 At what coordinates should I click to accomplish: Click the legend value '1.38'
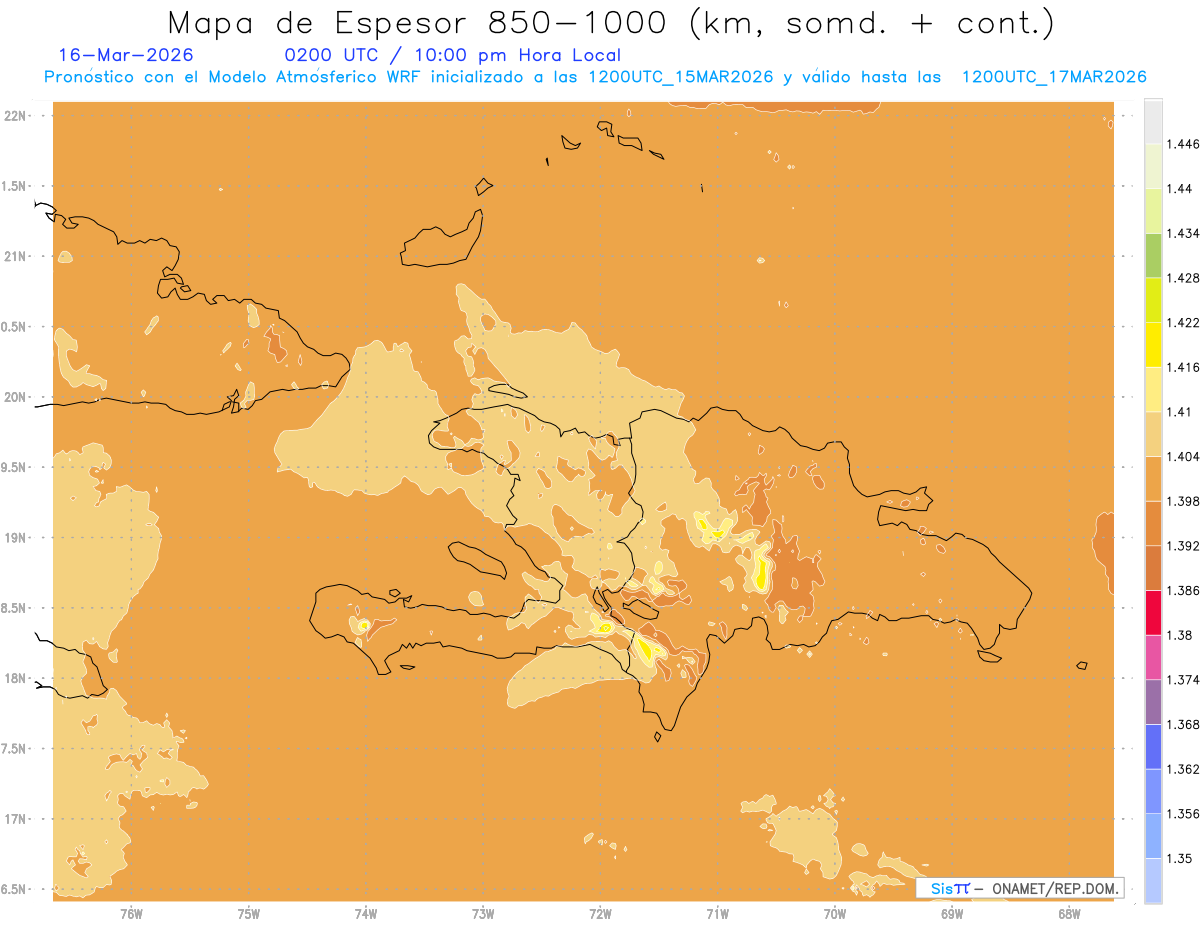[1179, 635]
